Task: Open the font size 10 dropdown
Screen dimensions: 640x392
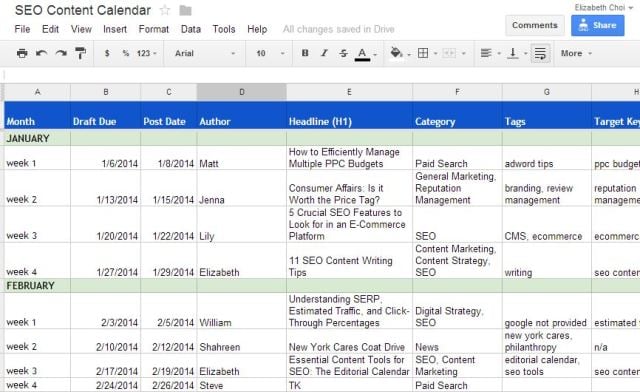Action: [269, 53]
